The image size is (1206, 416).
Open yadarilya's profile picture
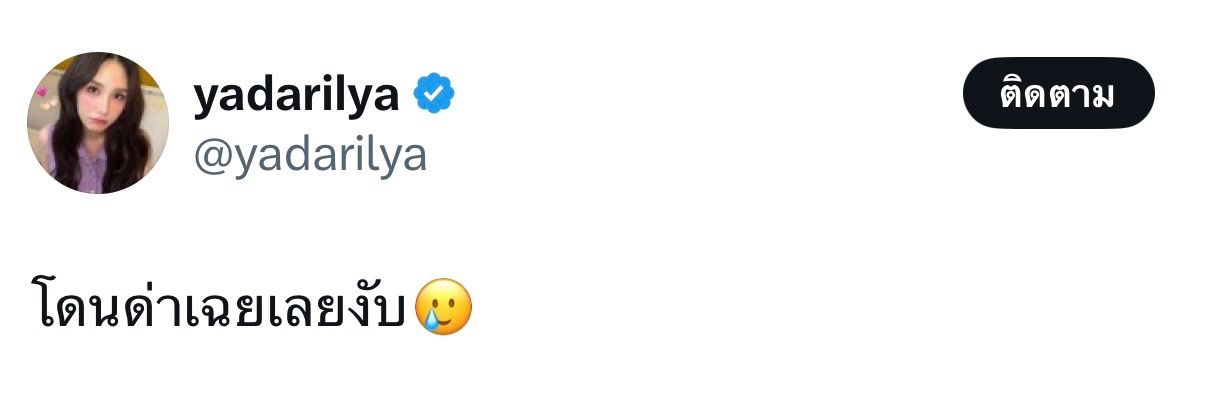97,123
